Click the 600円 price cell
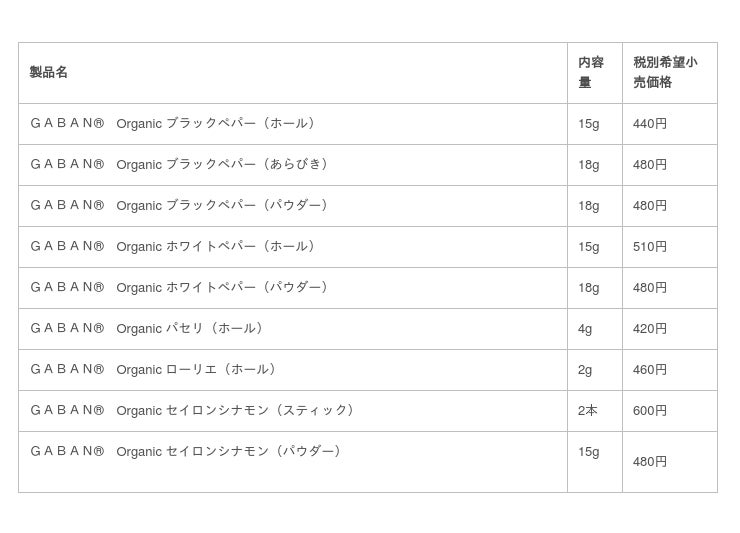The image size is (740, 533). coord(650,411)
